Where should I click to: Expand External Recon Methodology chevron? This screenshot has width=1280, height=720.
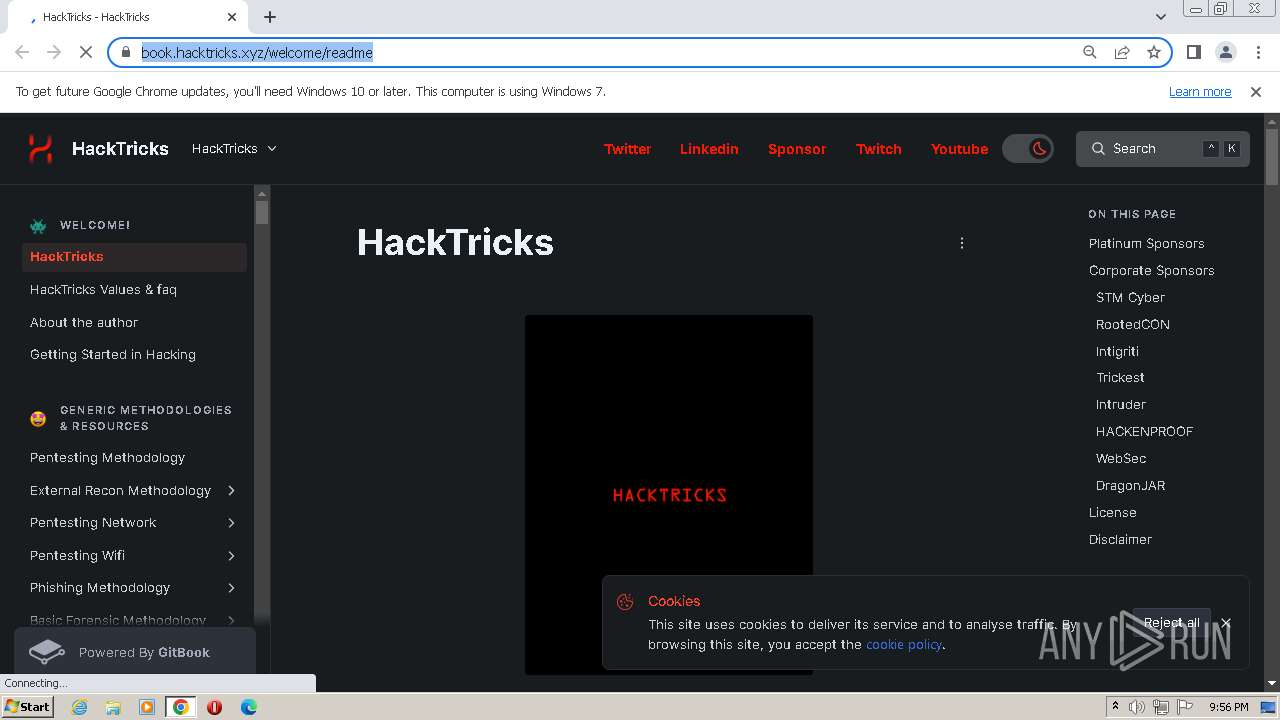(x=231, y=491)
